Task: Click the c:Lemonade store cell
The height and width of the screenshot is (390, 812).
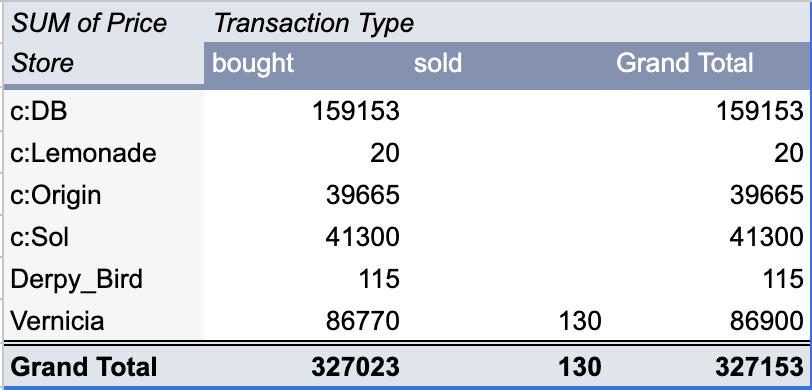Action: [x=83, y=153]
